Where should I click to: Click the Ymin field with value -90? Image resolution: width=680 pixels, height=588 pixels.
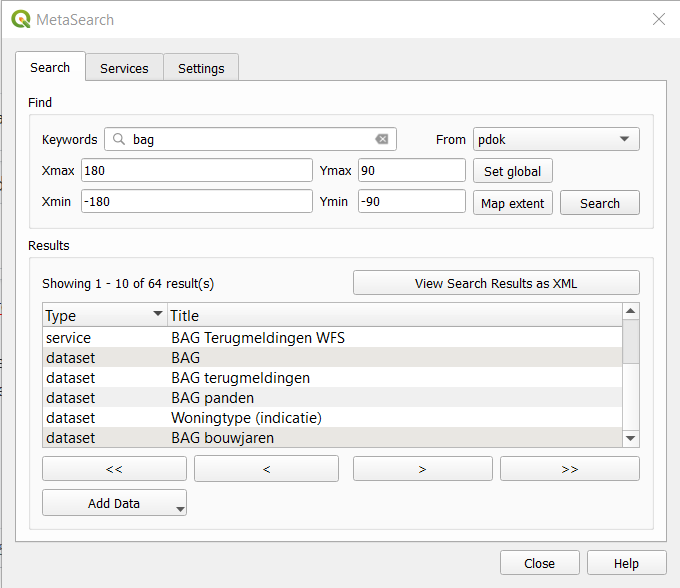point(412,201)
